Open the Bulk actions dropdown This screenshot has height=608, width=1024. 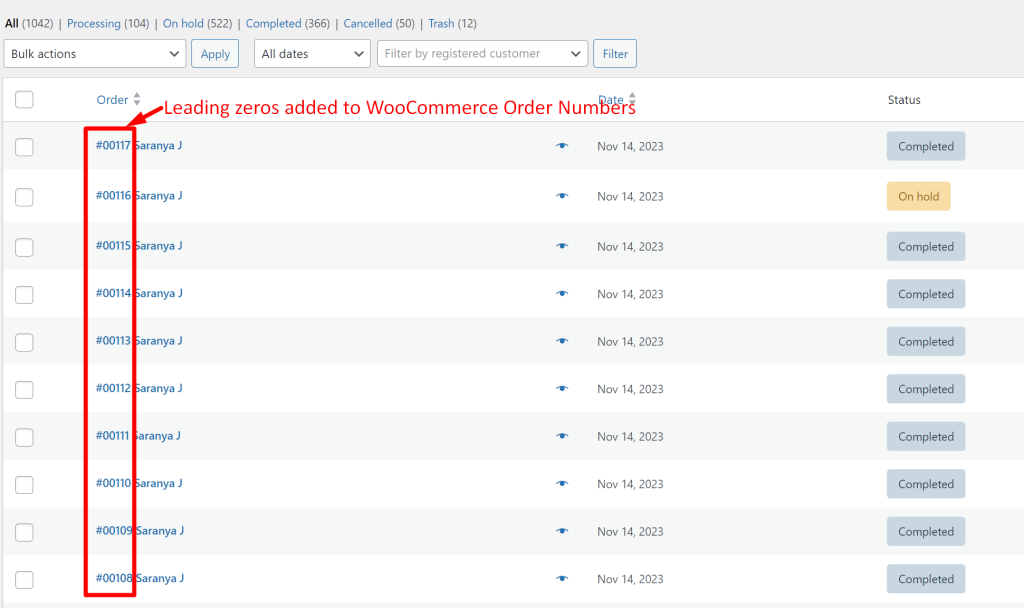tap(95, 54)
